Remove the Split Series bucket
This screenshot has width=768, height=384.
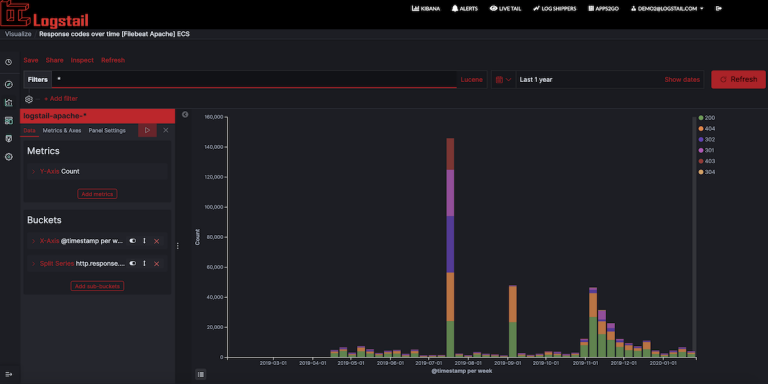click(x=157, y=264)
